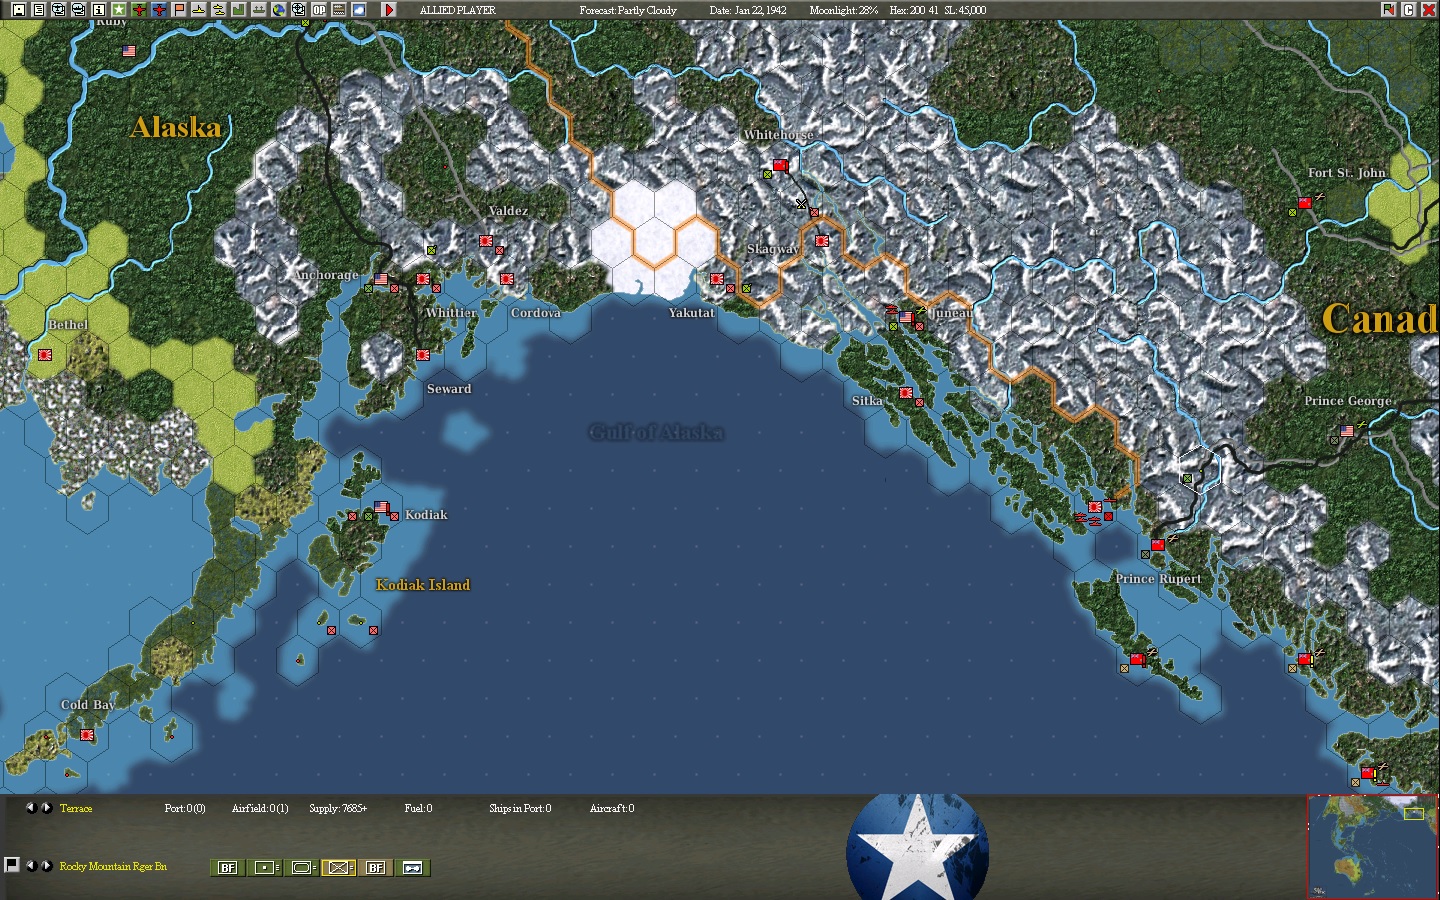1440x900 pixels.
Task: Click the 'Forecast: Partly Cloudy' status text
Action: 628,10
